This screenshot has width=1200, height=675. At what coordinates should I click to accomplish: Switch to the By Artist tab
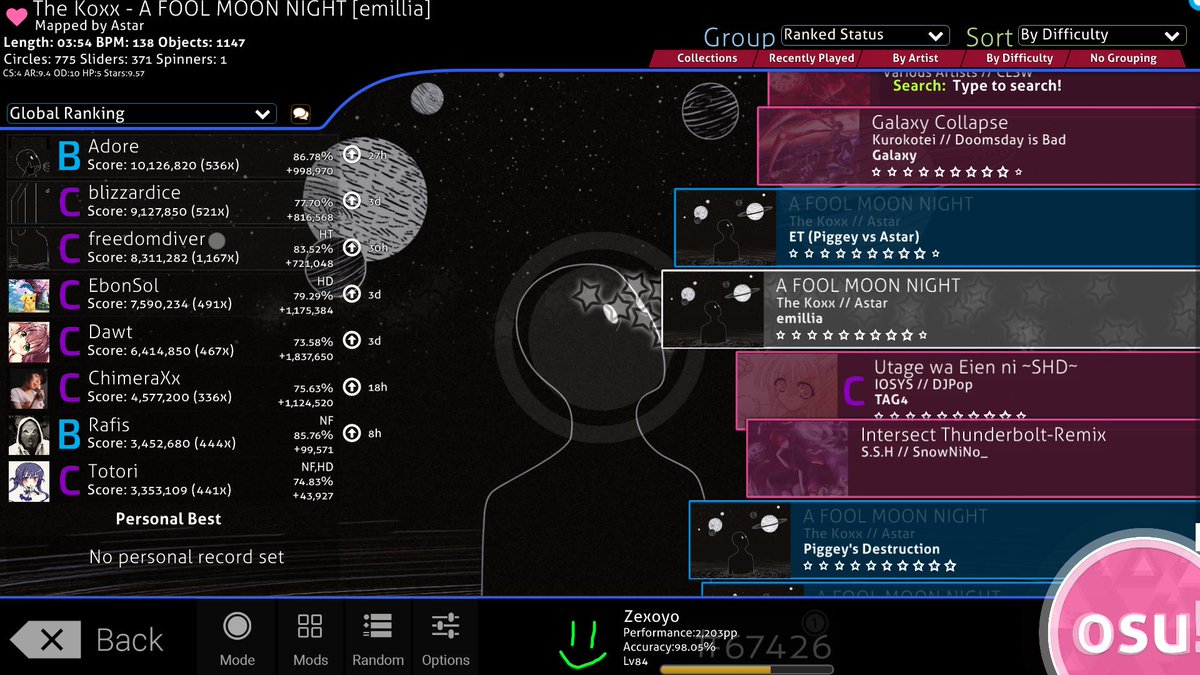tap(915, 58)
